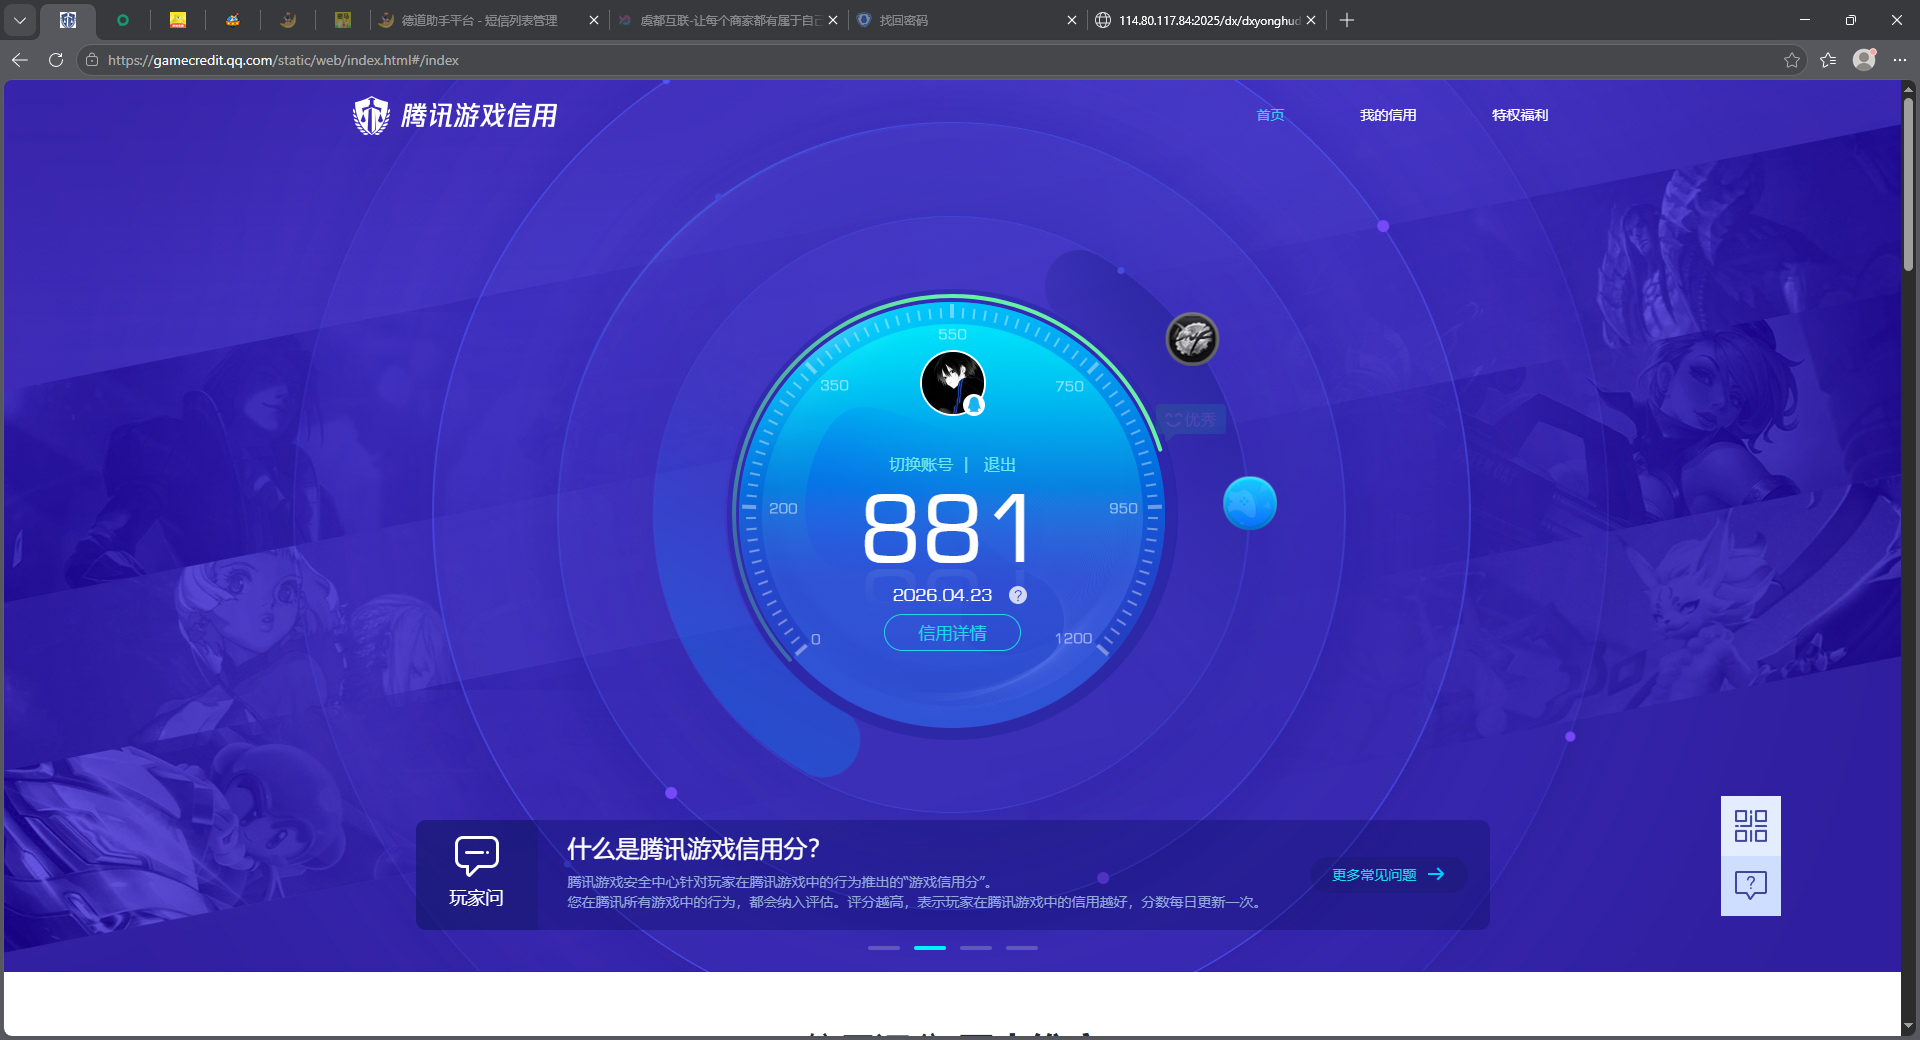Open the QR code floating button
The width and height of the screenshot is (1920, 1040).
[x=1751, y=826]
